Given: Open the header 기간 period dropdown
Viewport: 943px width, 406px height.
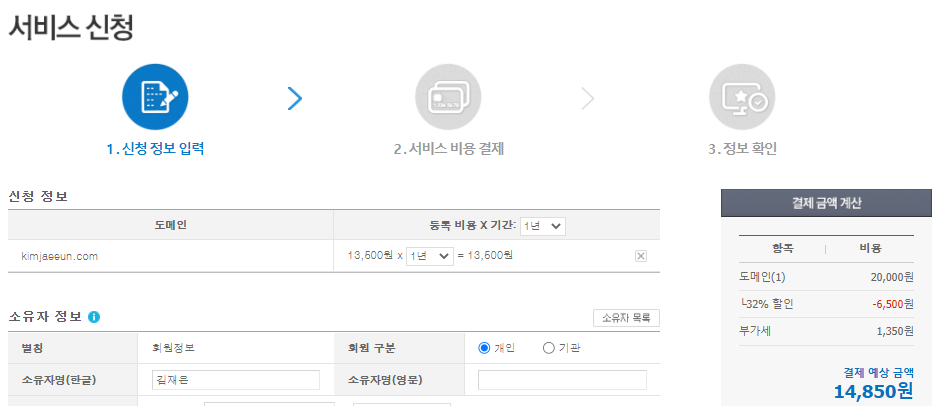Looking at the screenshot, I should pos(542,226).
